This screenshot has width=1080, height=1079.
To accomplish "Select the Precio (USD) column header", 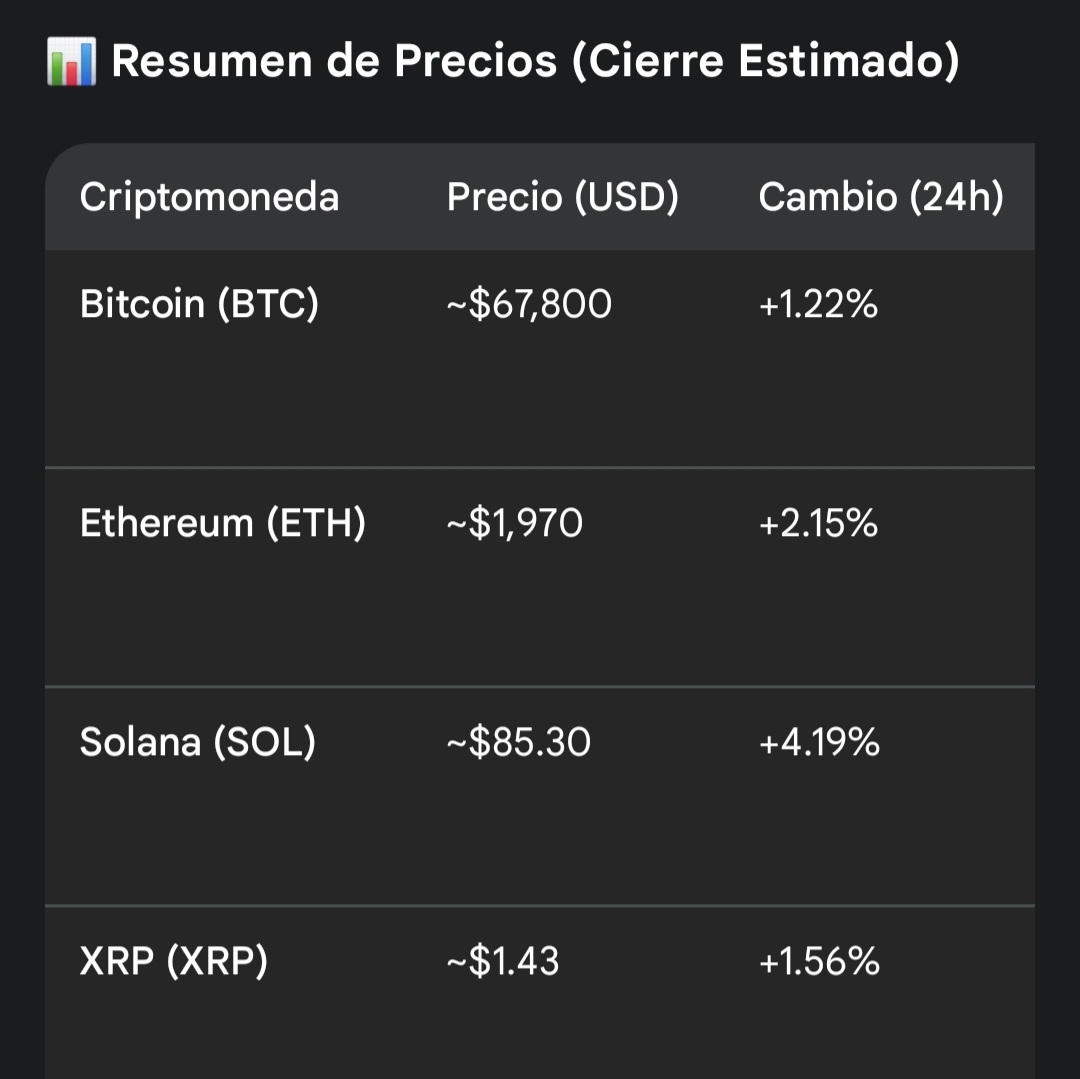I will [x=562, y=197].
